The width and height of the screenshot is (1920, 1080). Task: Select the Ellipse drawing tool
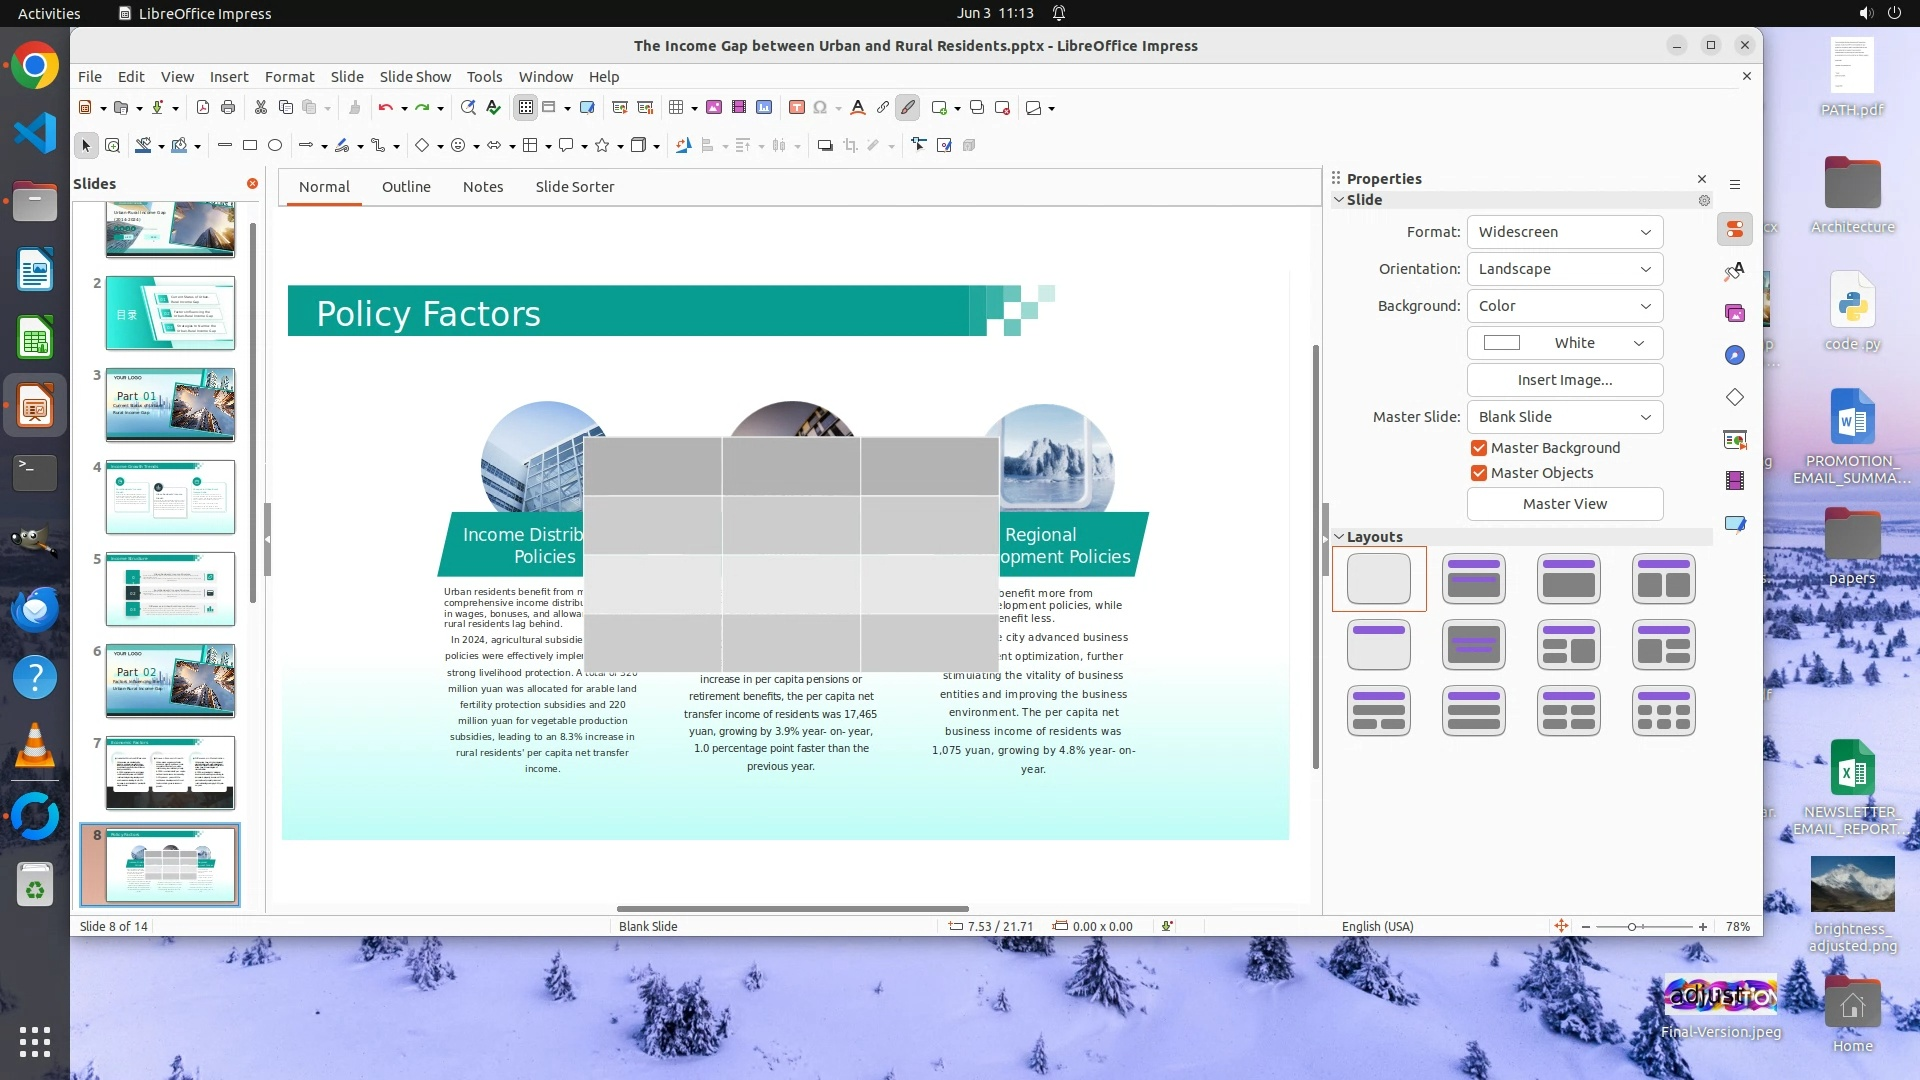(275, 146)
